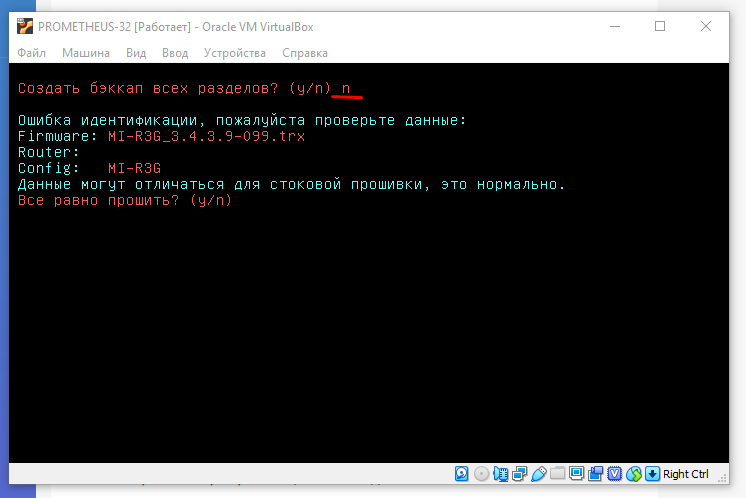Open the audio settings status icon
The height and width of the screenshot is (498, 746).
500,473
